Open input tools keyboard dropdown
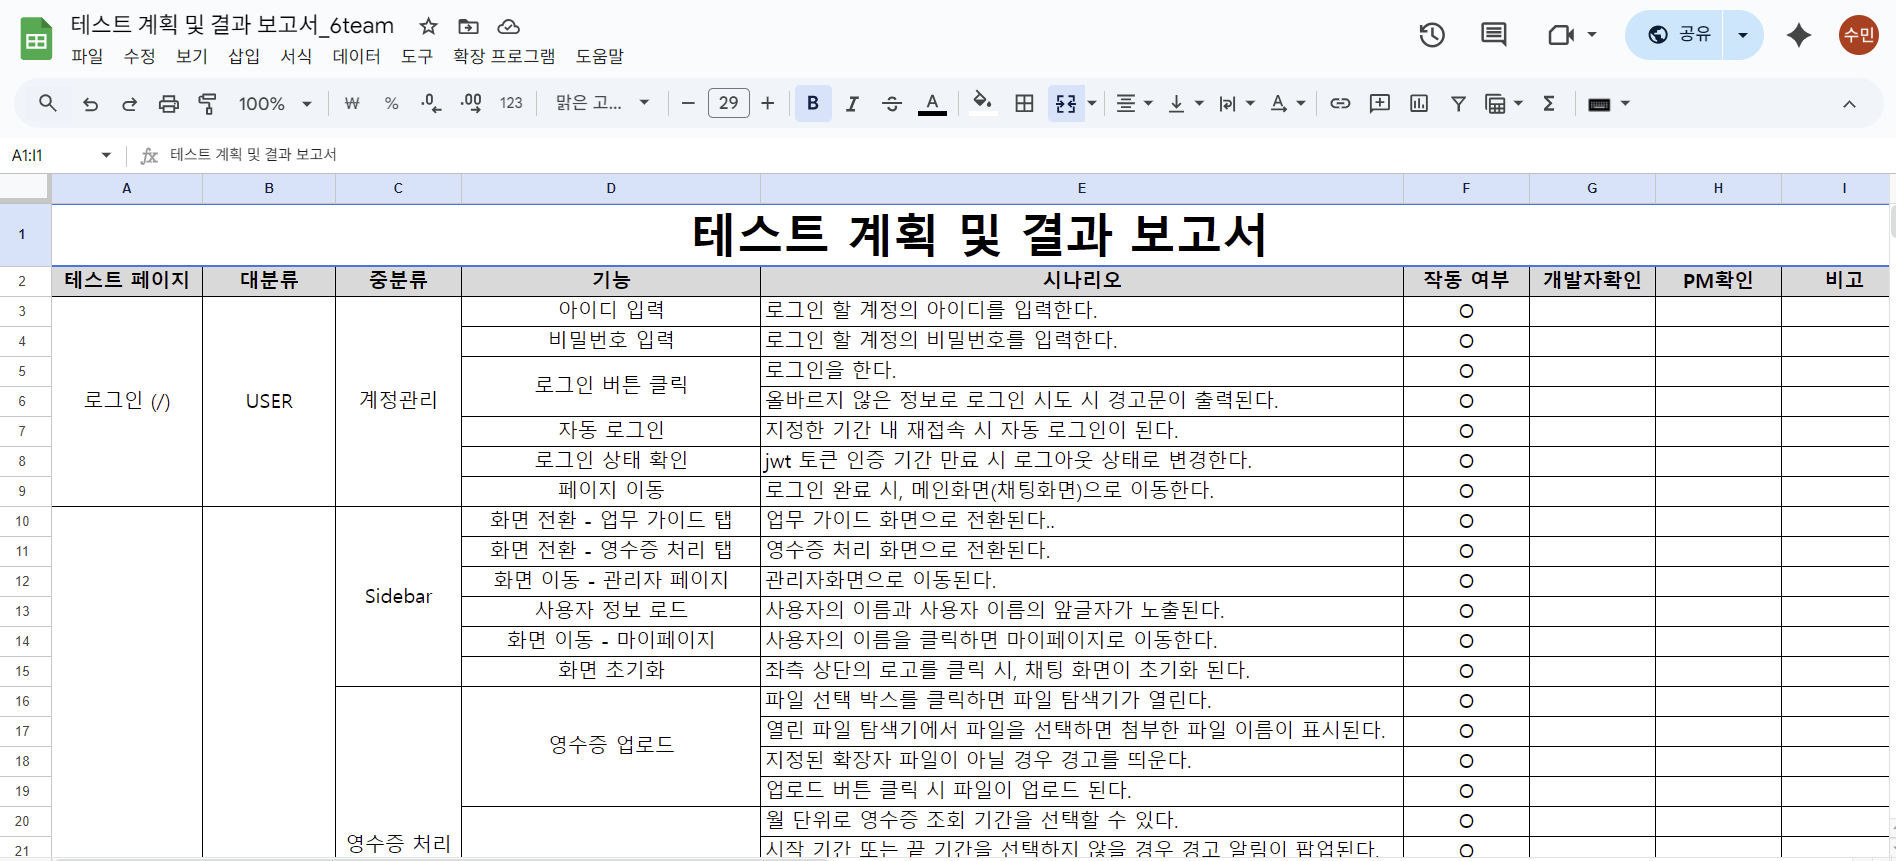The width and height of the screenshot is (1896, 861). click(1609, 103)
